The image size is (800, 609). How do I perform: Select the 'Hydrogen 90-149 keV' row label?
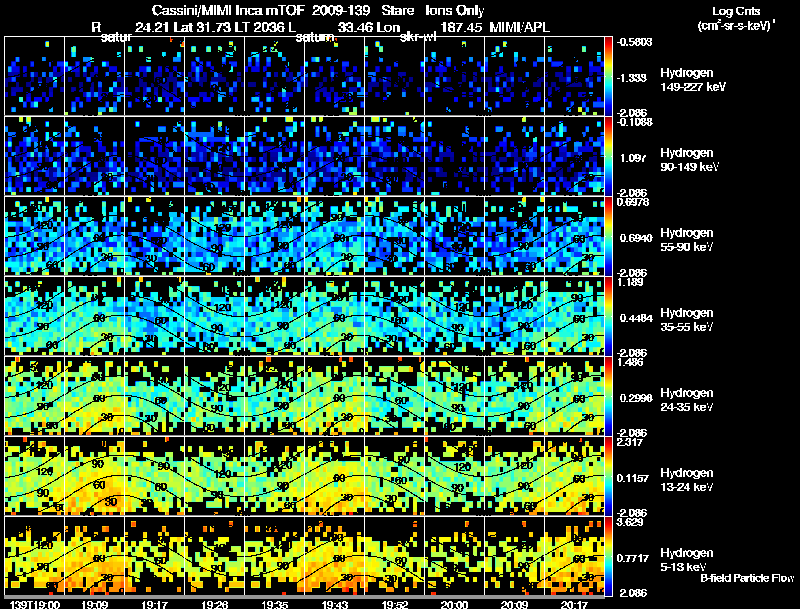pyautogui.click(x=690, y=160)
